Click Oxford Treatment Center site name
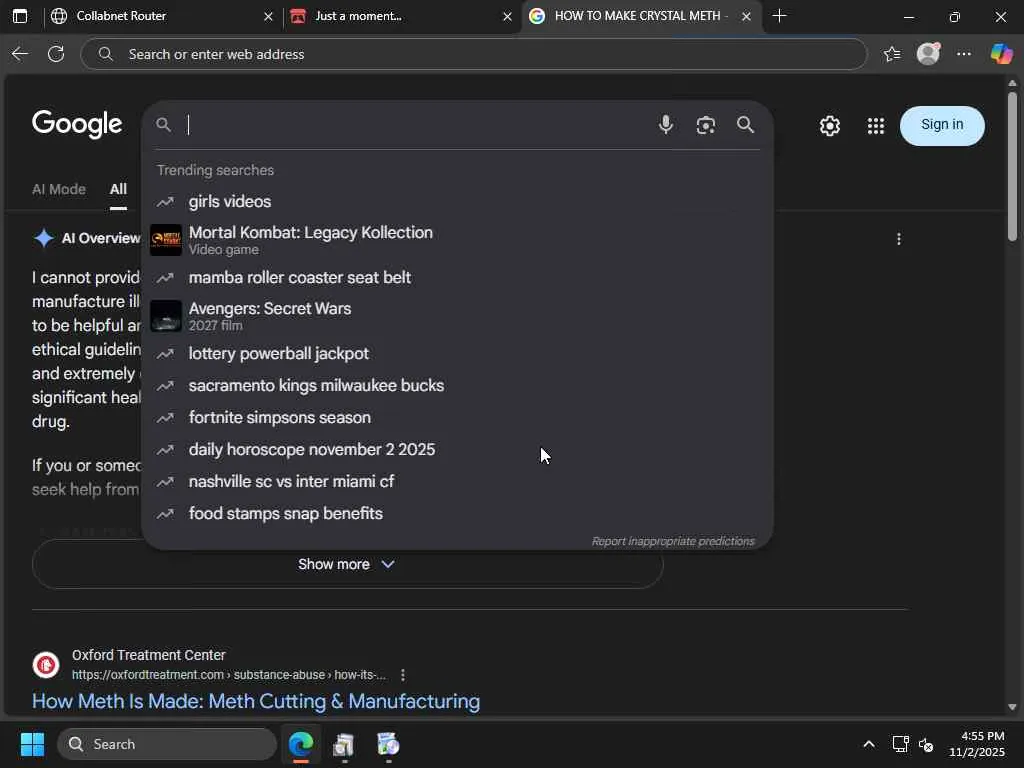Viewport: 1024px width, 768px height. click(x=148, y=655)
